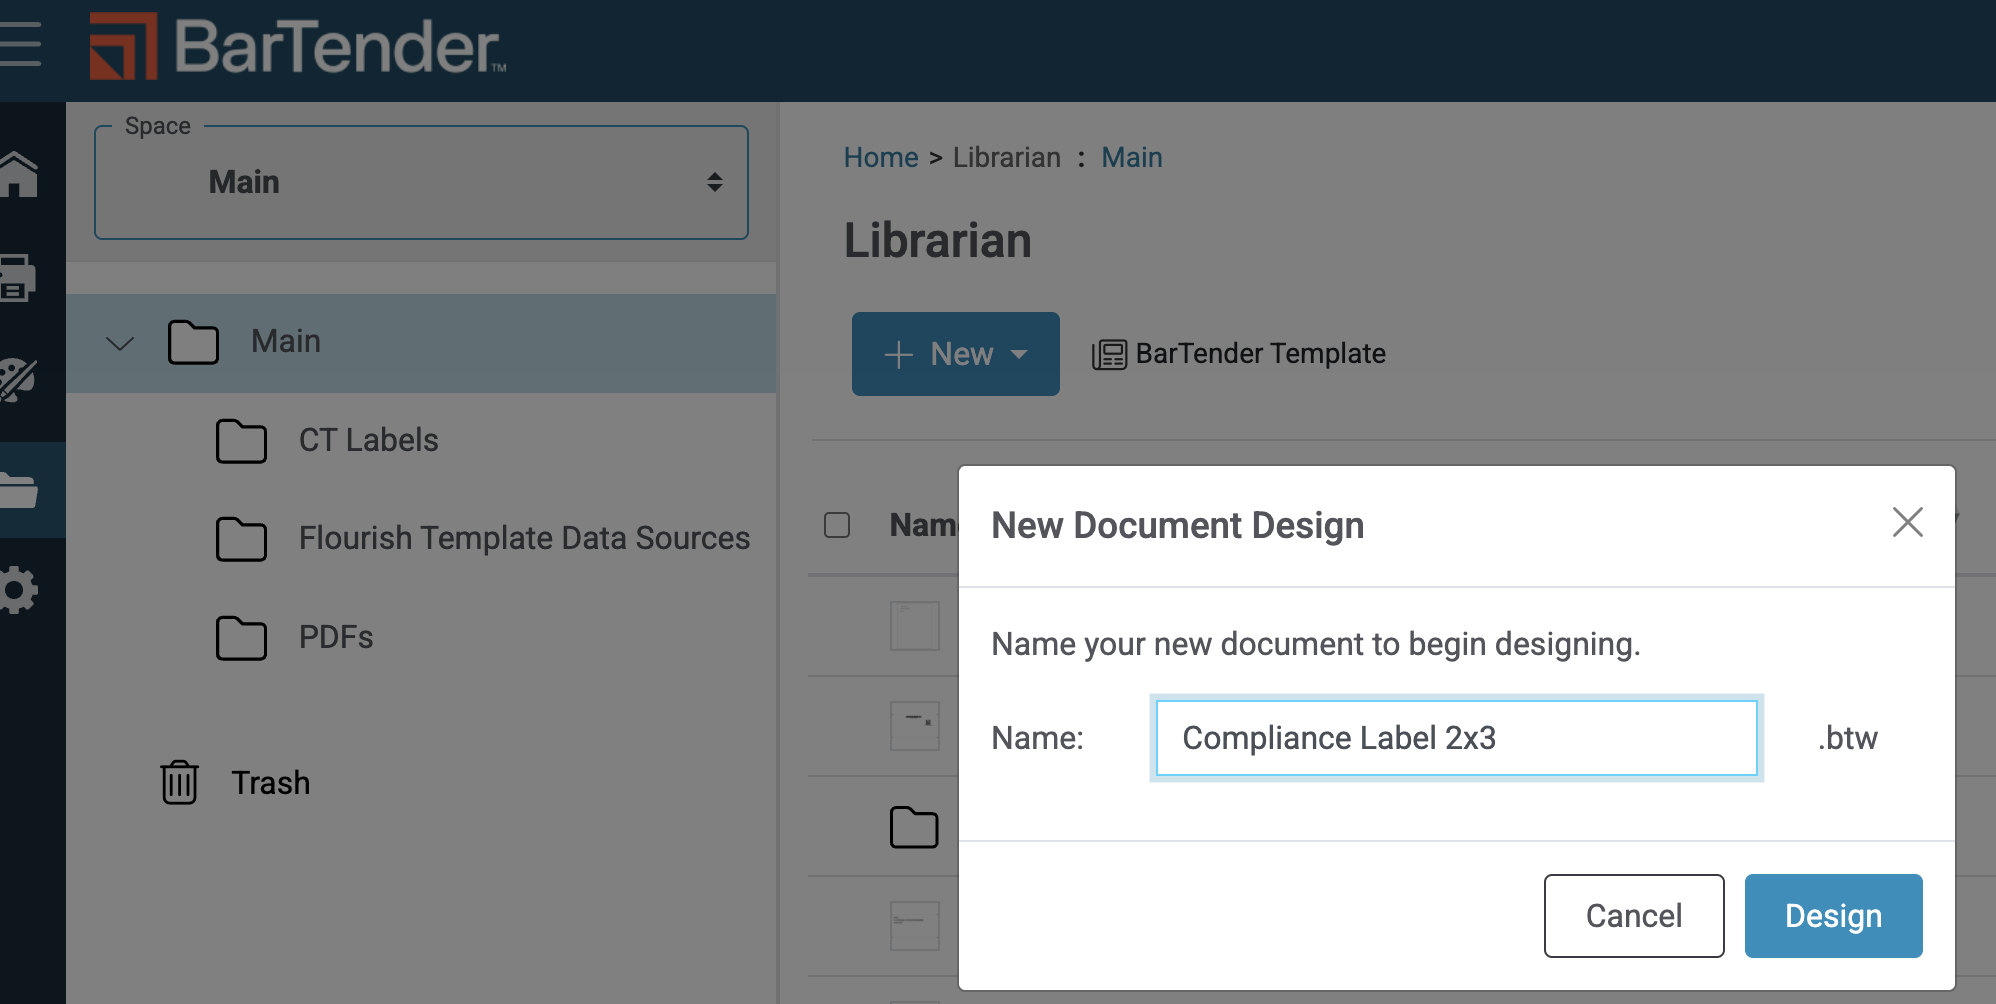The width and height of the screenshot is (1996, 1004).
Task: Collapse the Main folder tree
Action: coord(120,343)
